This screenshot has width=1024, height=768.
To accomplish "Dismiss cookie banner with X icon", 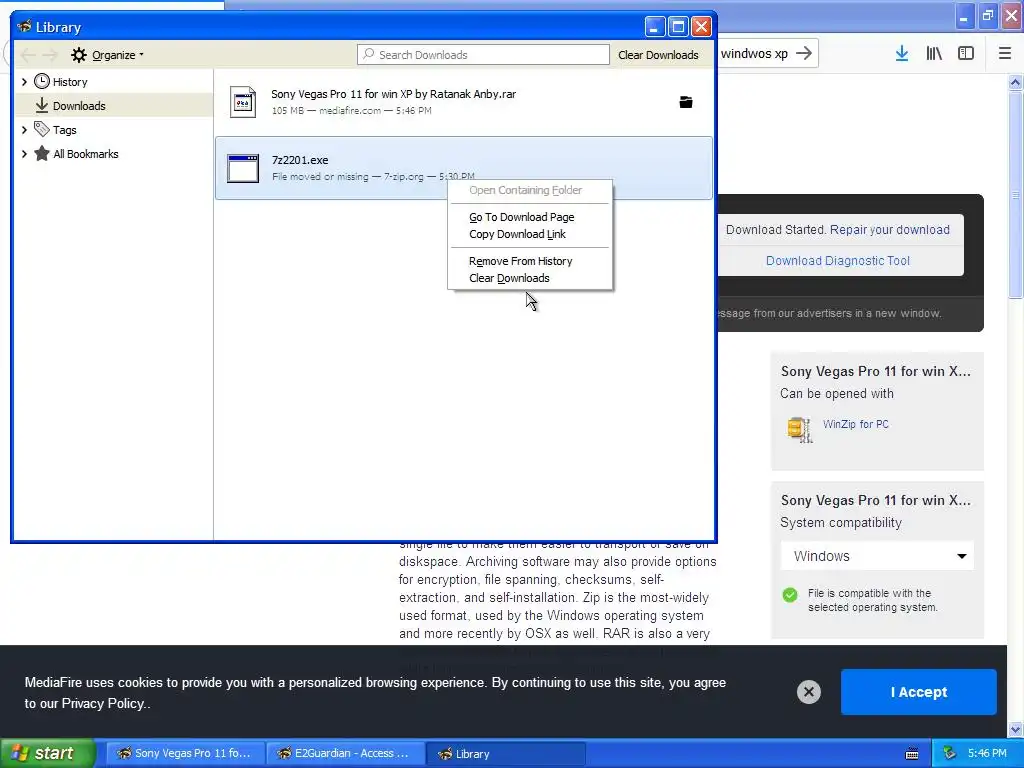I will pos(808,692).
